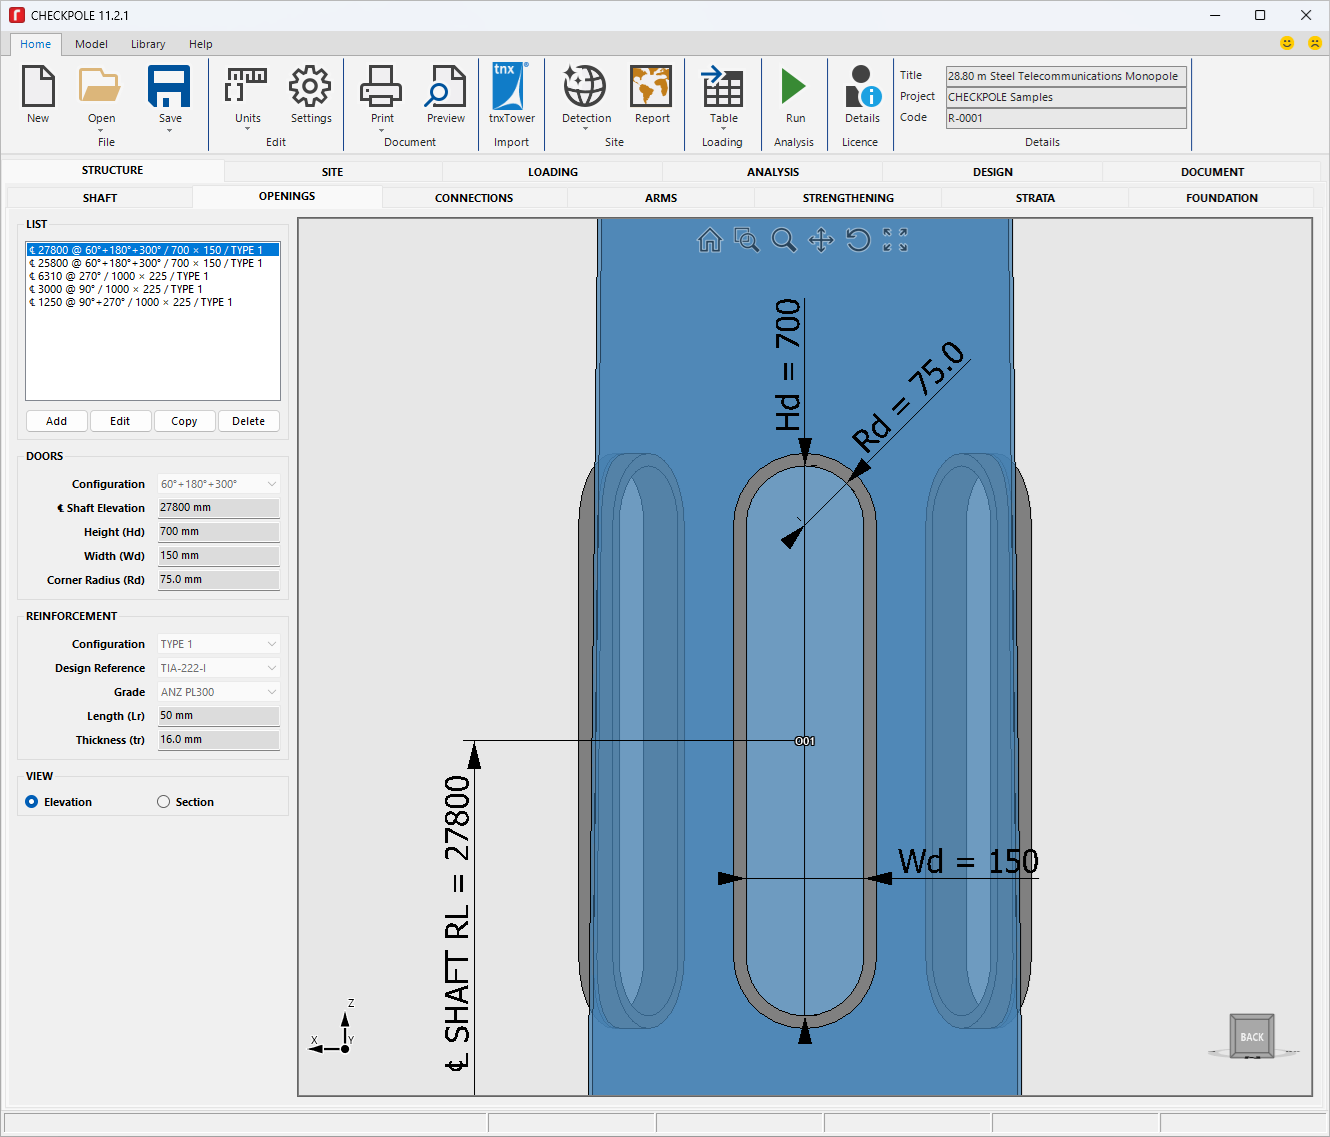Select the rotate tool in viewport

pyautogui.click(x=858, y=240)
